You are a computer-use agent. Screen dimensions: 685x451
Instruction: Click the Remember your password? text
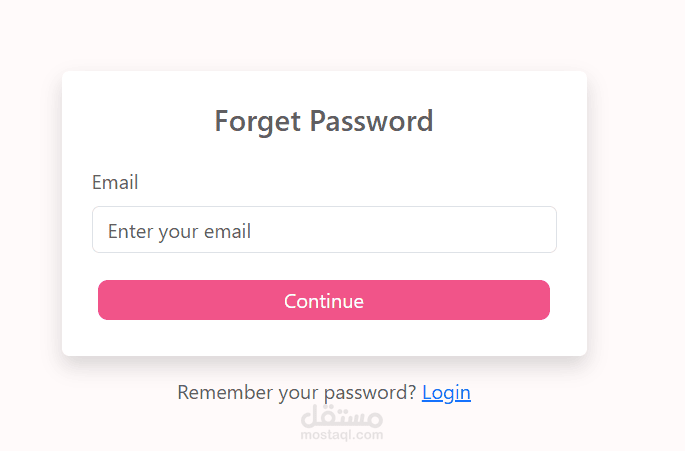297,392
